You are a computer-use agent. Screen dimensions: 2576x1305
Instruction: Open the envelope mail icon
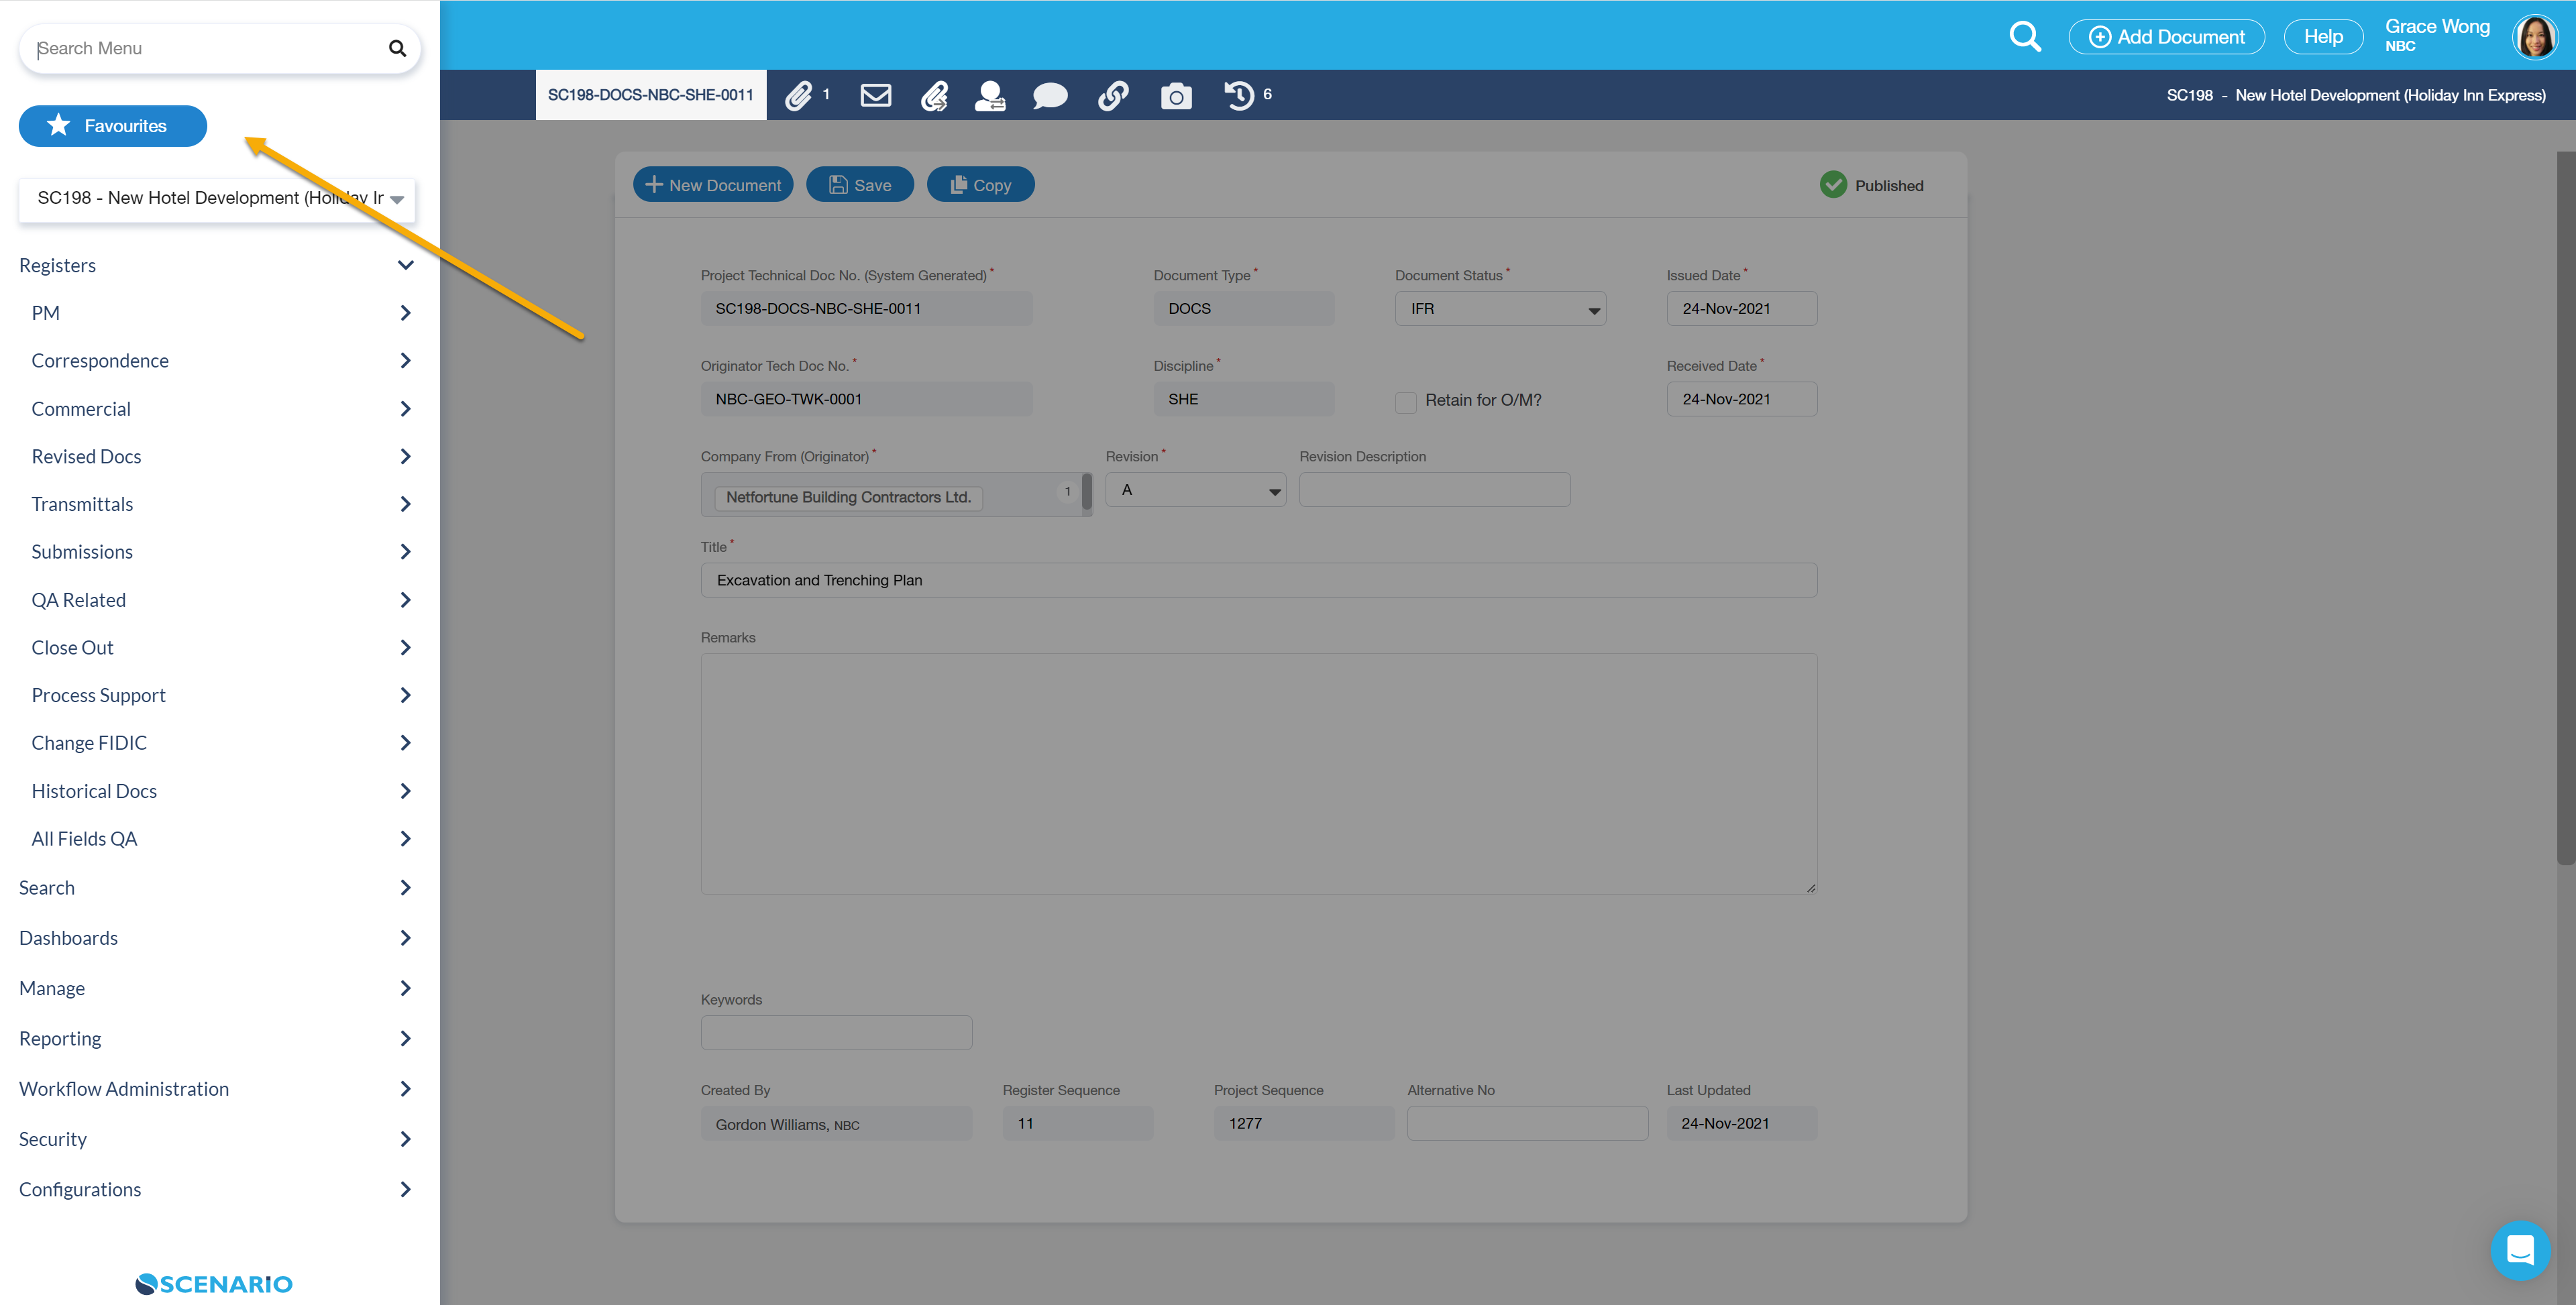click(875, 95)
